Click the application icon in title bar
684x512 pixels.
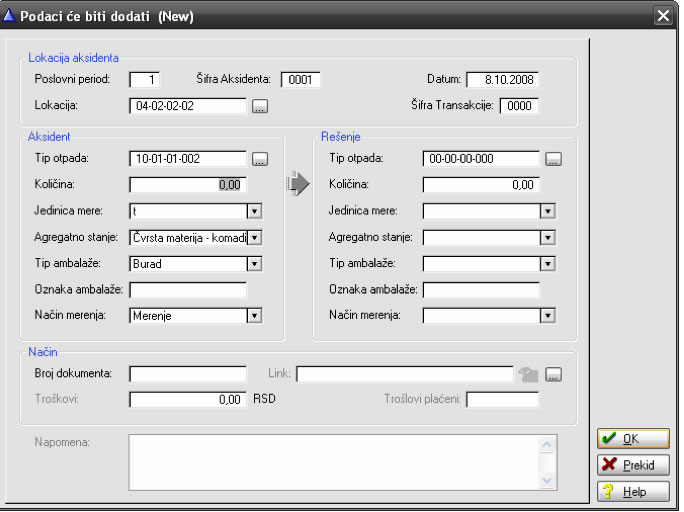(9, 16)
